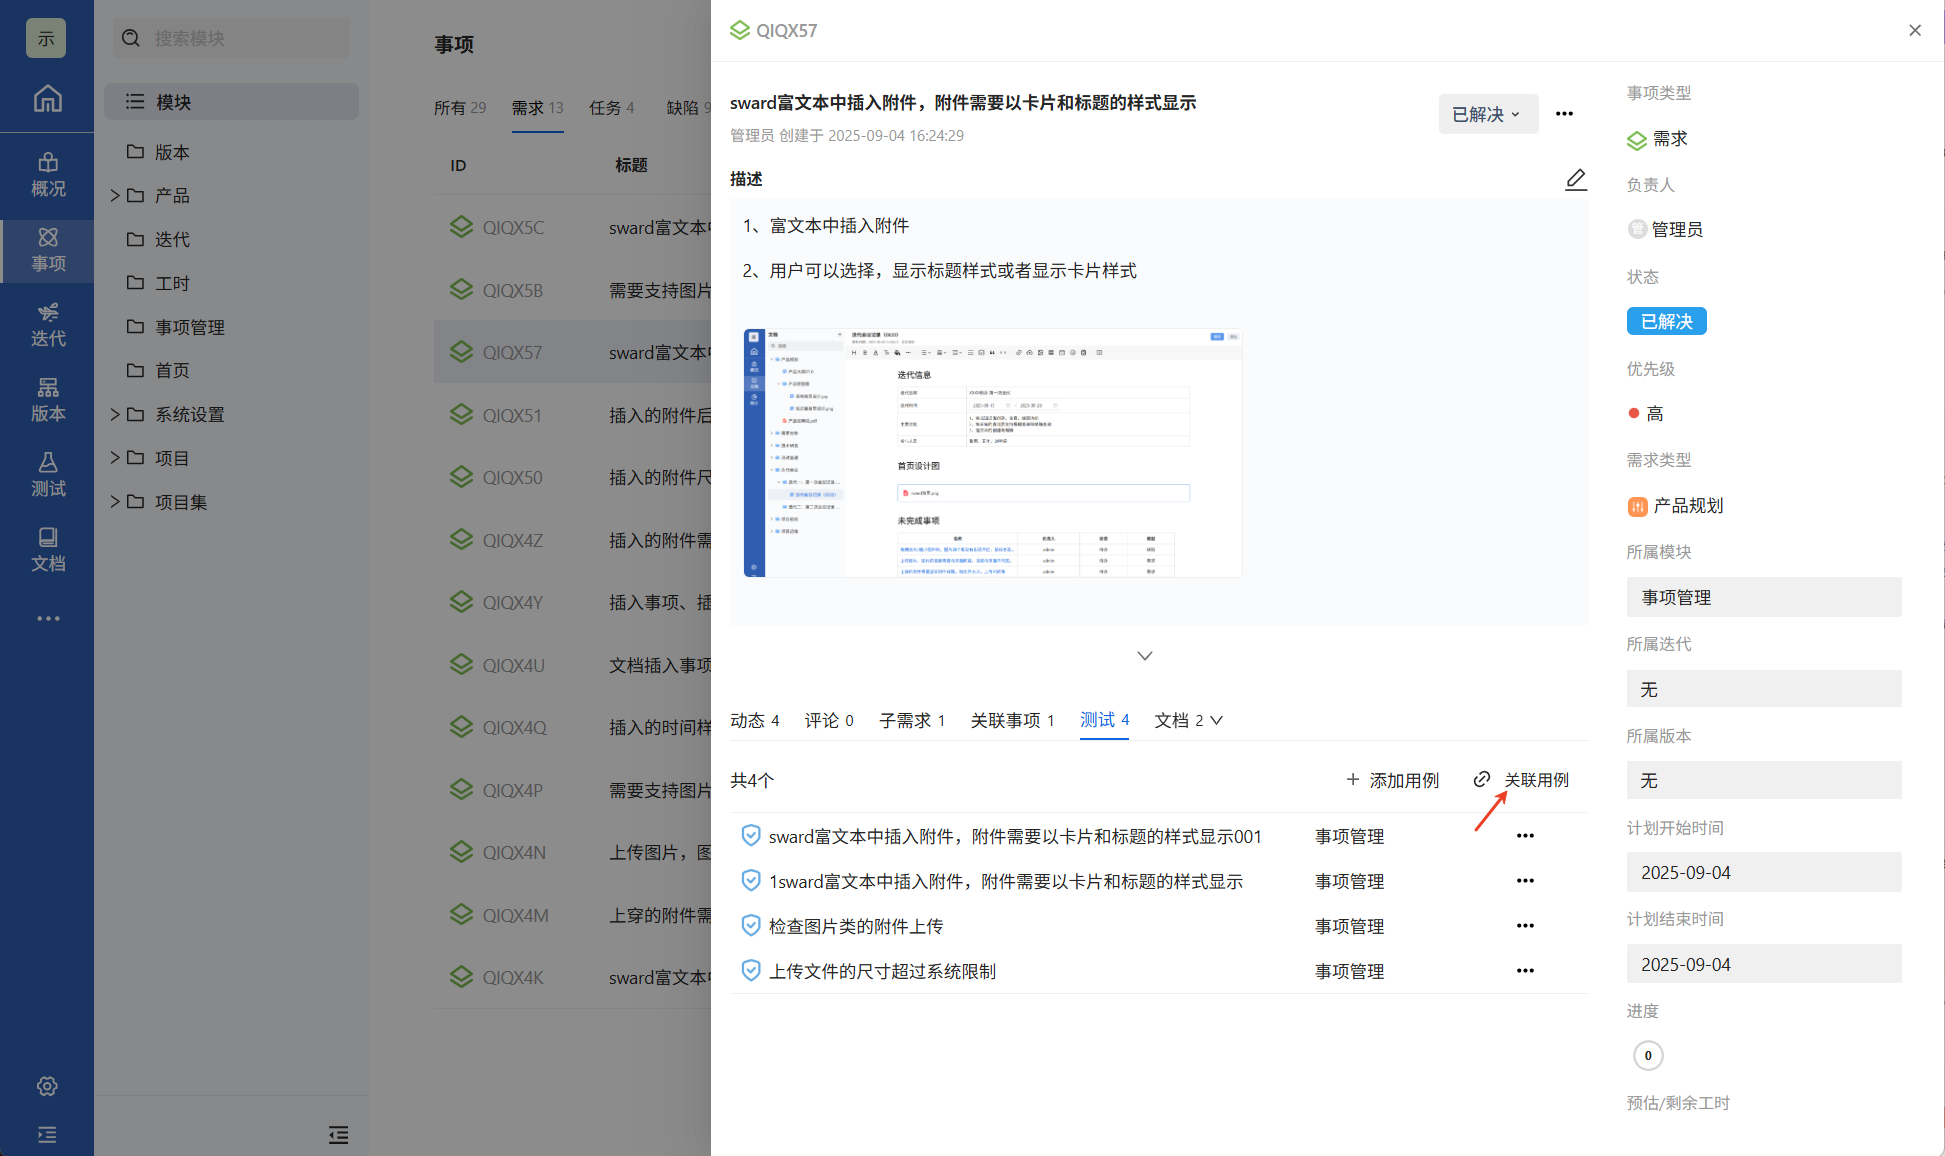Open 概况 overview in left sidebar
The image size is (1945, 1156).
click(47, 175)
